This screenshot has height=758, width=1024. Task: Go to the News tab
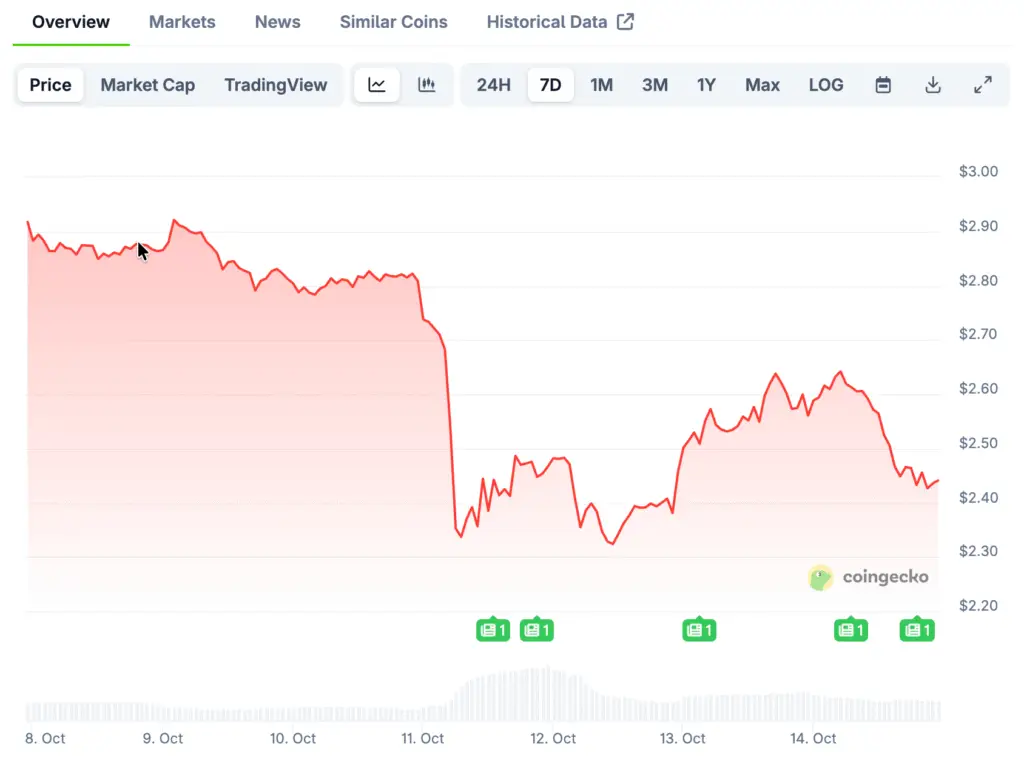tap(278, 22)
